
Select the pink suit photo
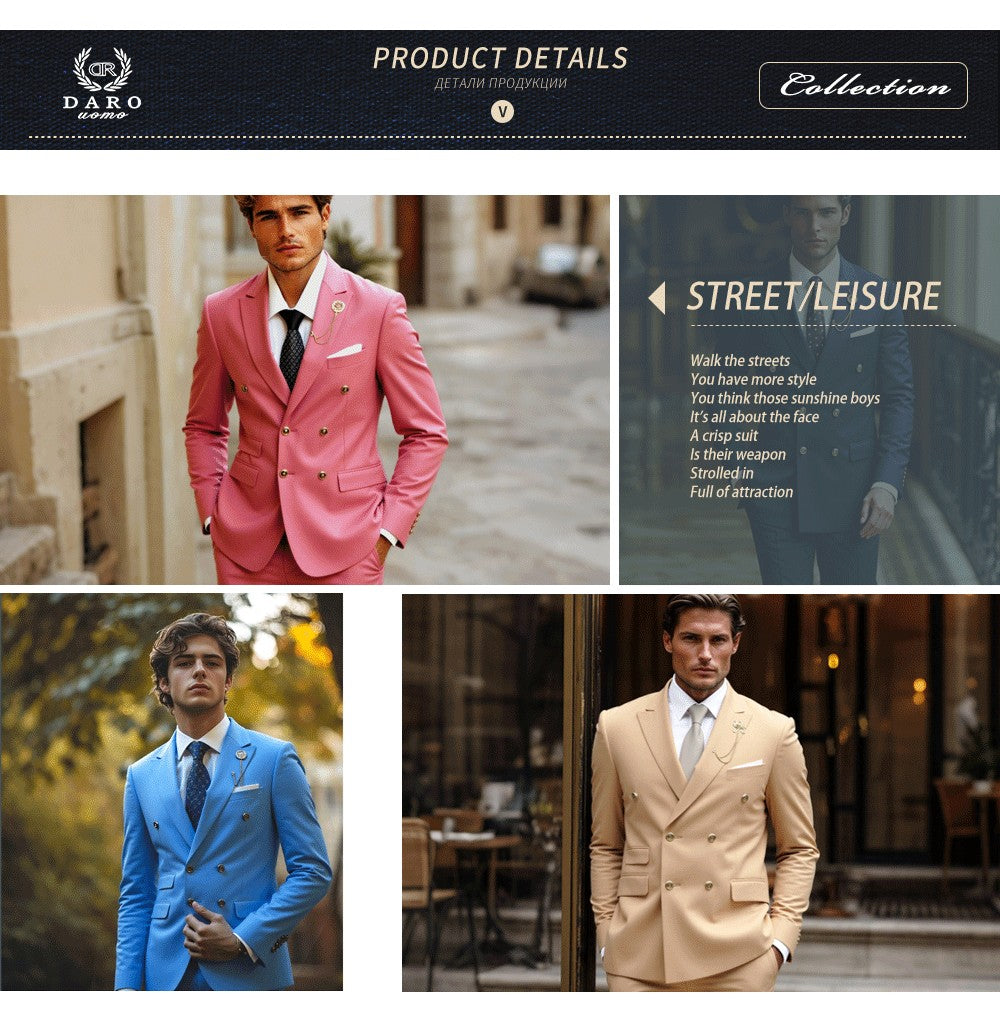[305, 389]
